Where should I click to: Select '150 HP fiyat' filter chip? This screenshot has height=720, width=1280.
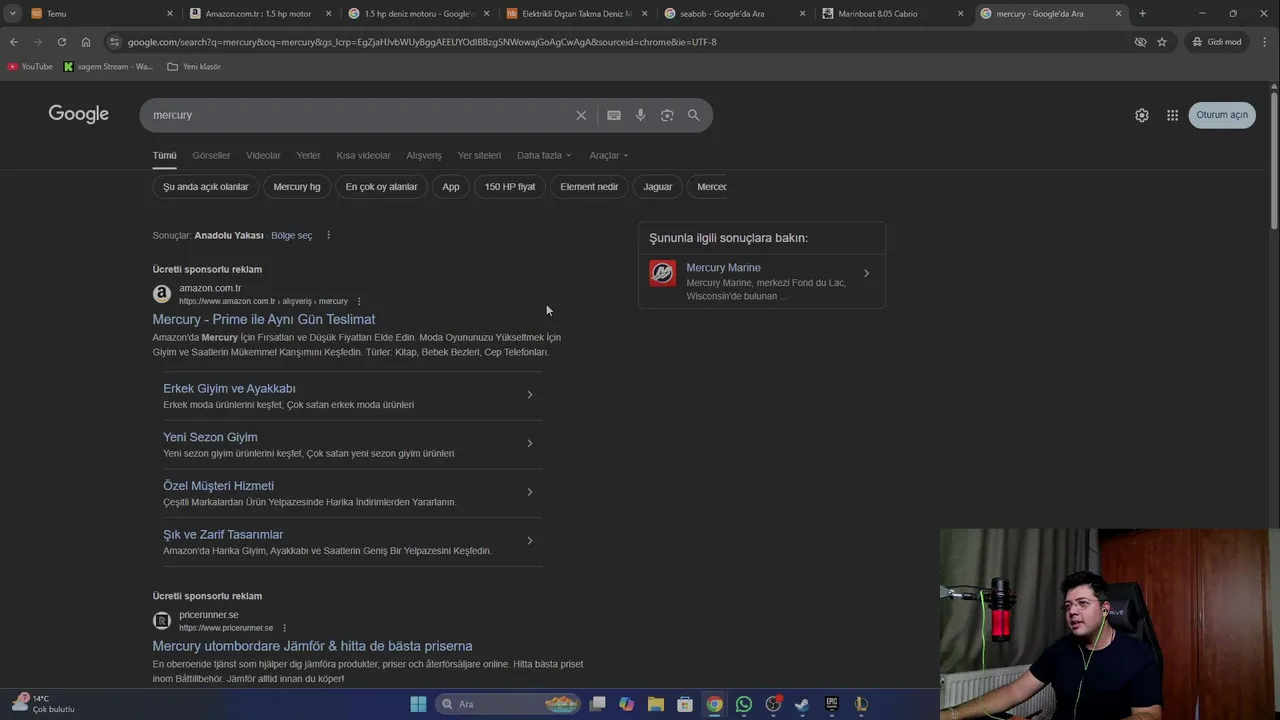click(510, 187)
